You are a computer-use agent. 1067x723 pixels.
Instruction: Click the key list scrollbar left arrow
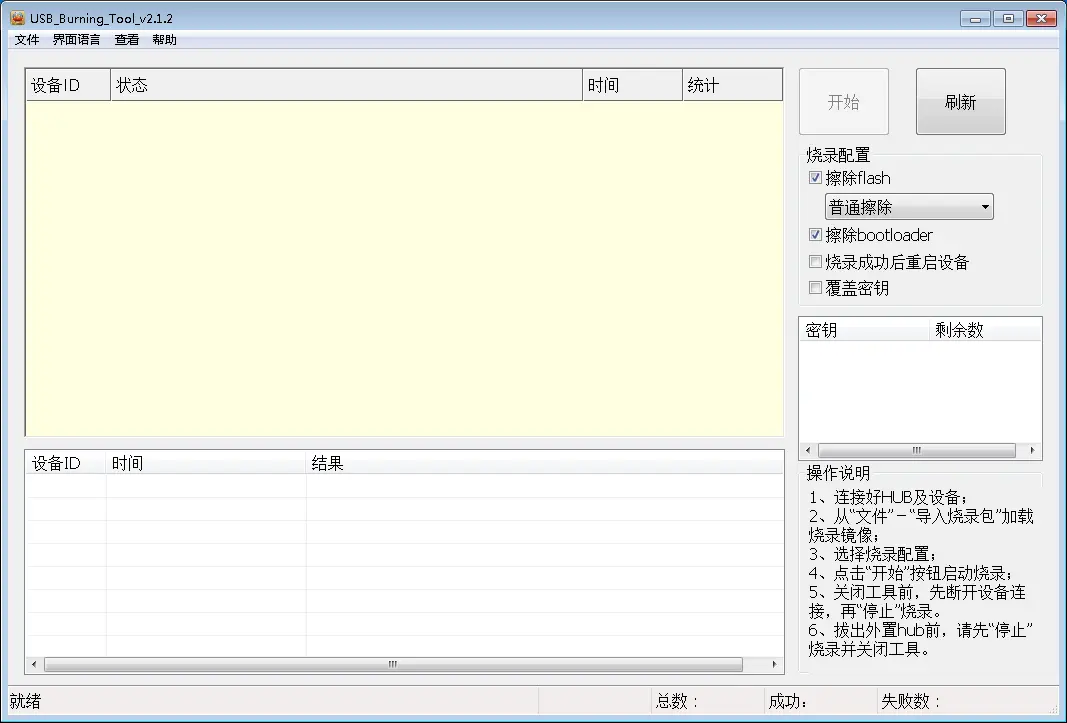tap(808, 450)
